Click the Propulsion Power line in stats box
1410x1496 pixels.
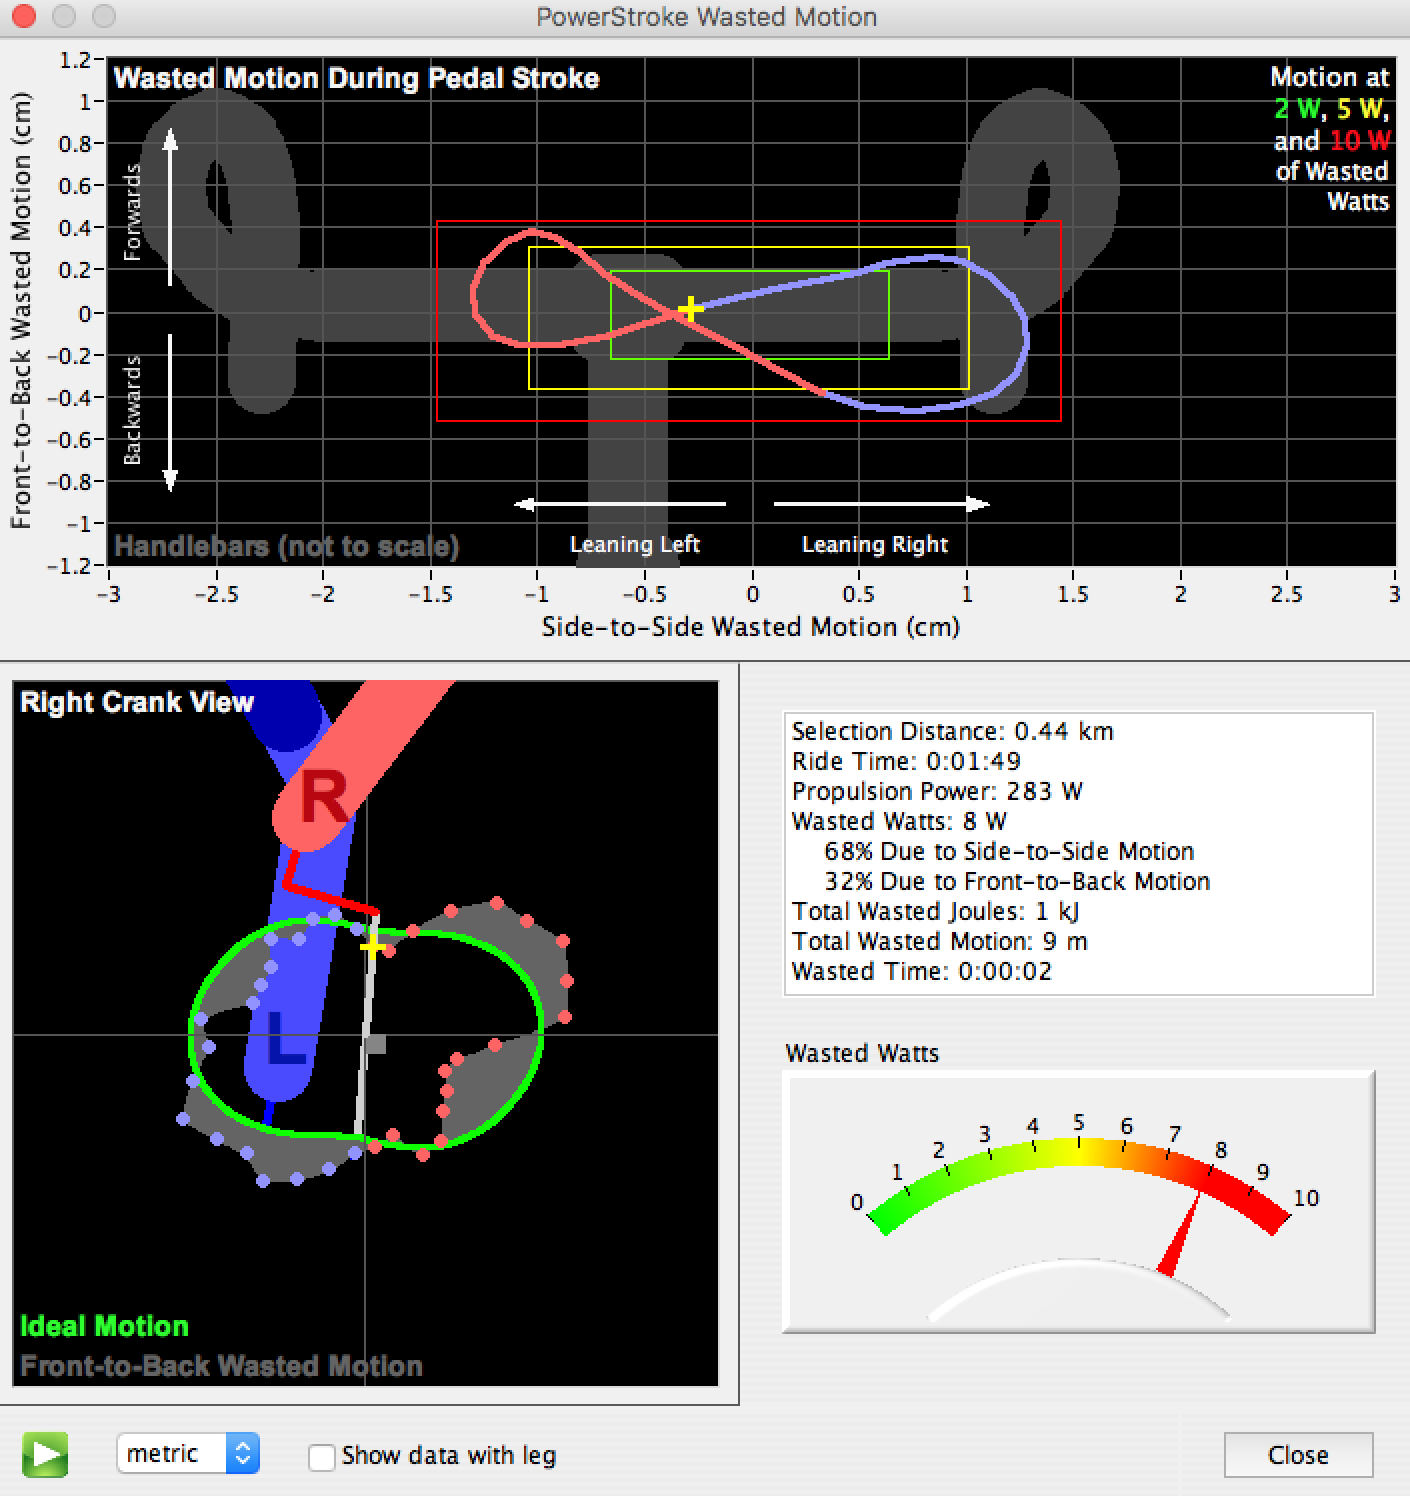point(937,791)
